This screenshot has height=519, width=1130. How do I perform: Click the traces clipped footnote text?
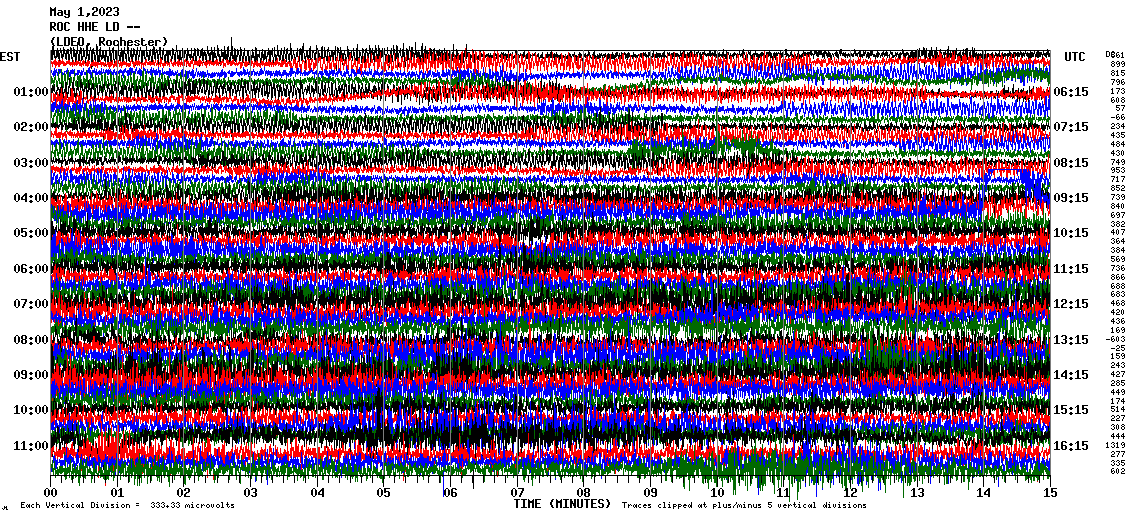tap(743, 506)
